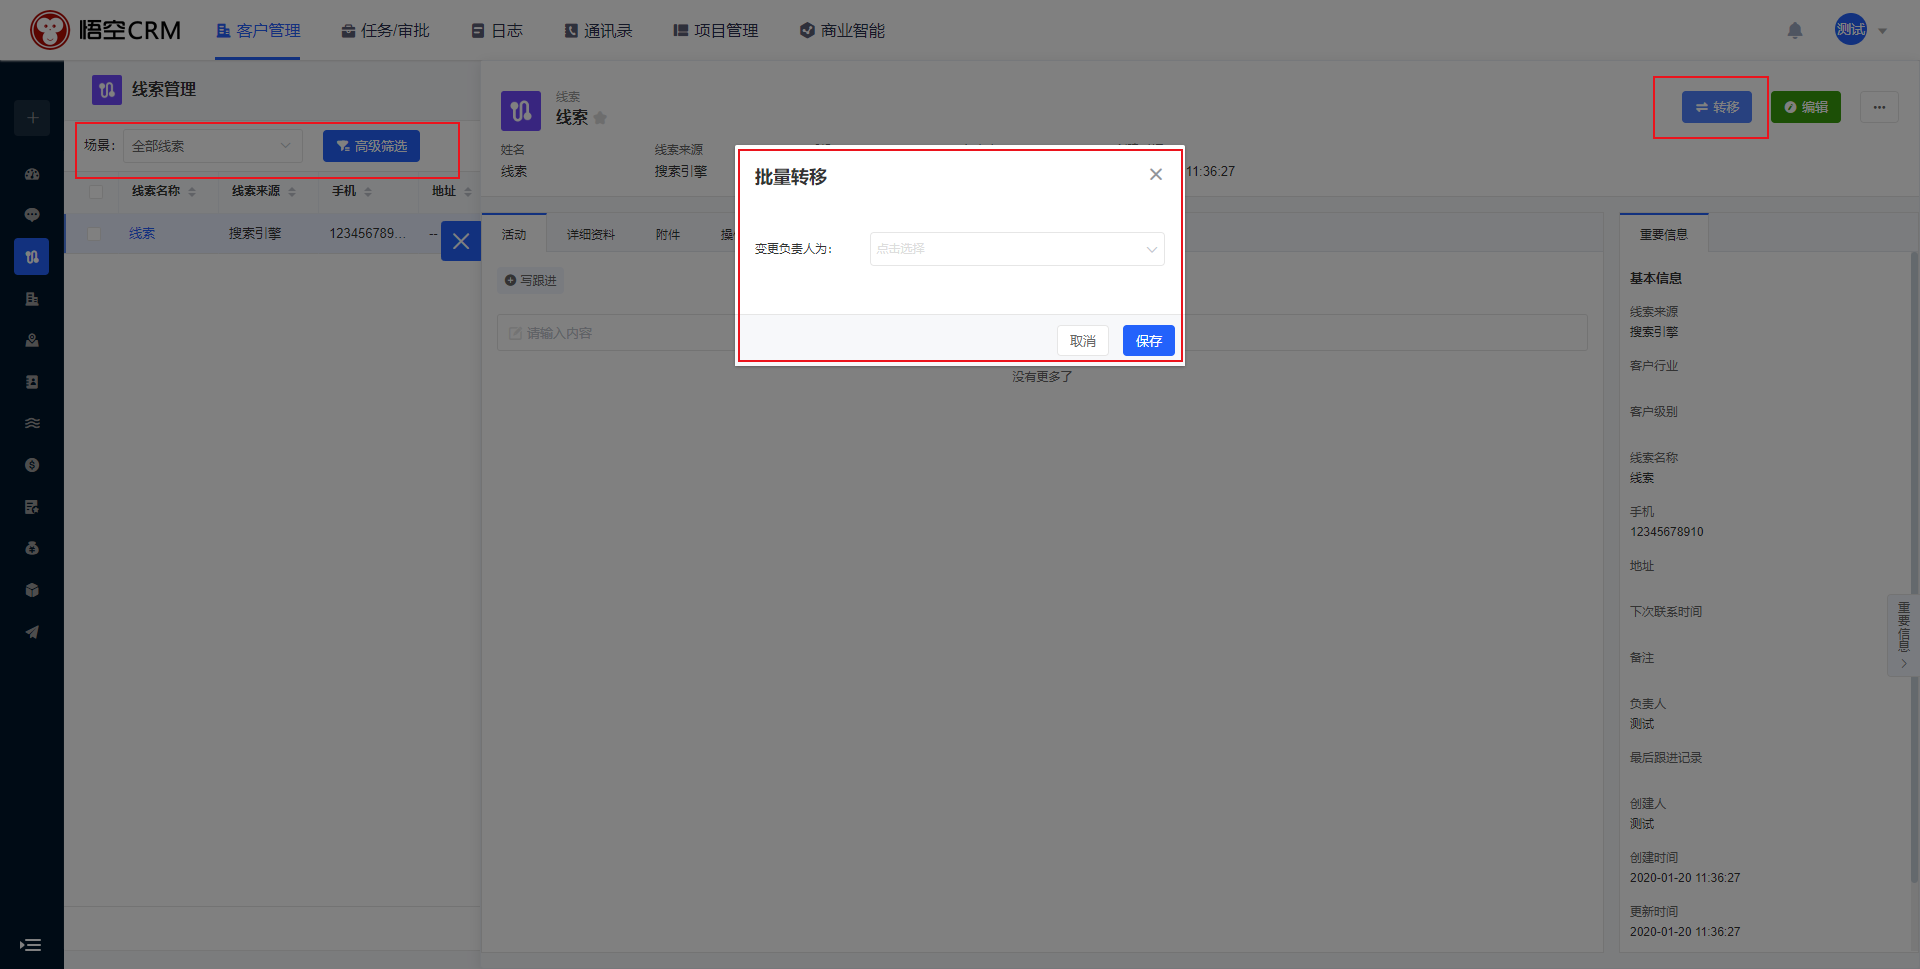The width and height of the screenshot is (1920, 969).
Task: Click the 高级筛选 button
Action: (x=371, y=146)
